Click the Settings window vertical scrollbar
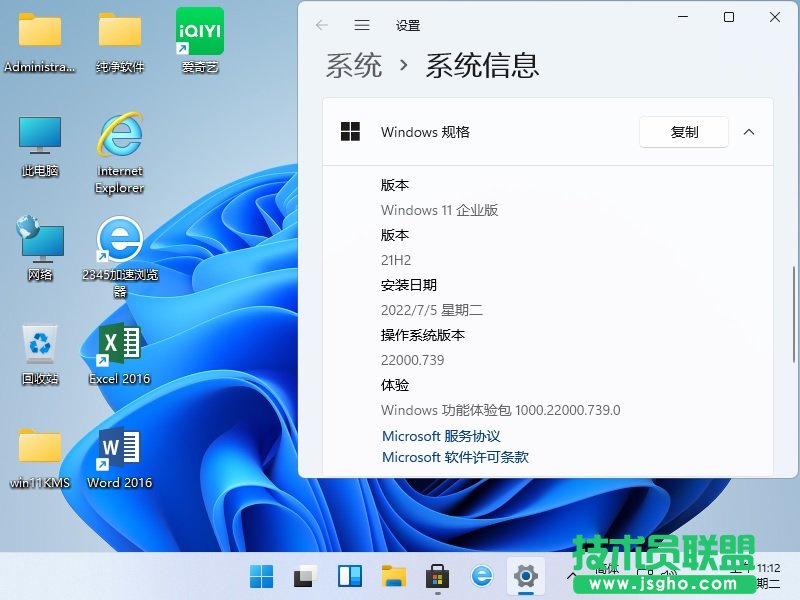The width and height of the screenshot is (800, 600). 795,315
